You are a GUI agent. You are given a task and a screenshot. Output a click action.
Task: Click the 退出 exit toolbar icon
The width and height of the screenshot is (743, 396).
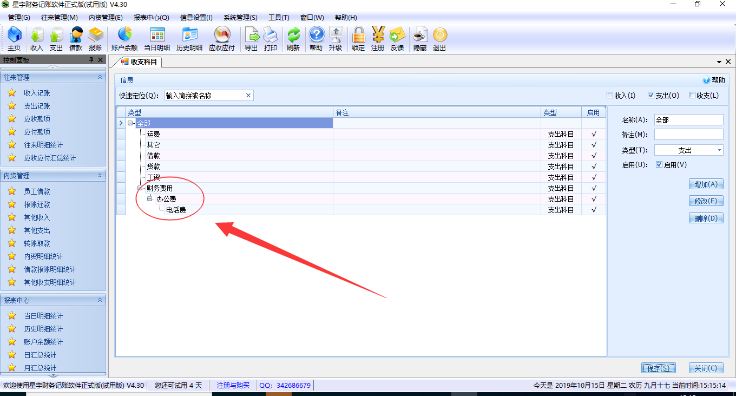pyautogui.click(x=440, y=38)
